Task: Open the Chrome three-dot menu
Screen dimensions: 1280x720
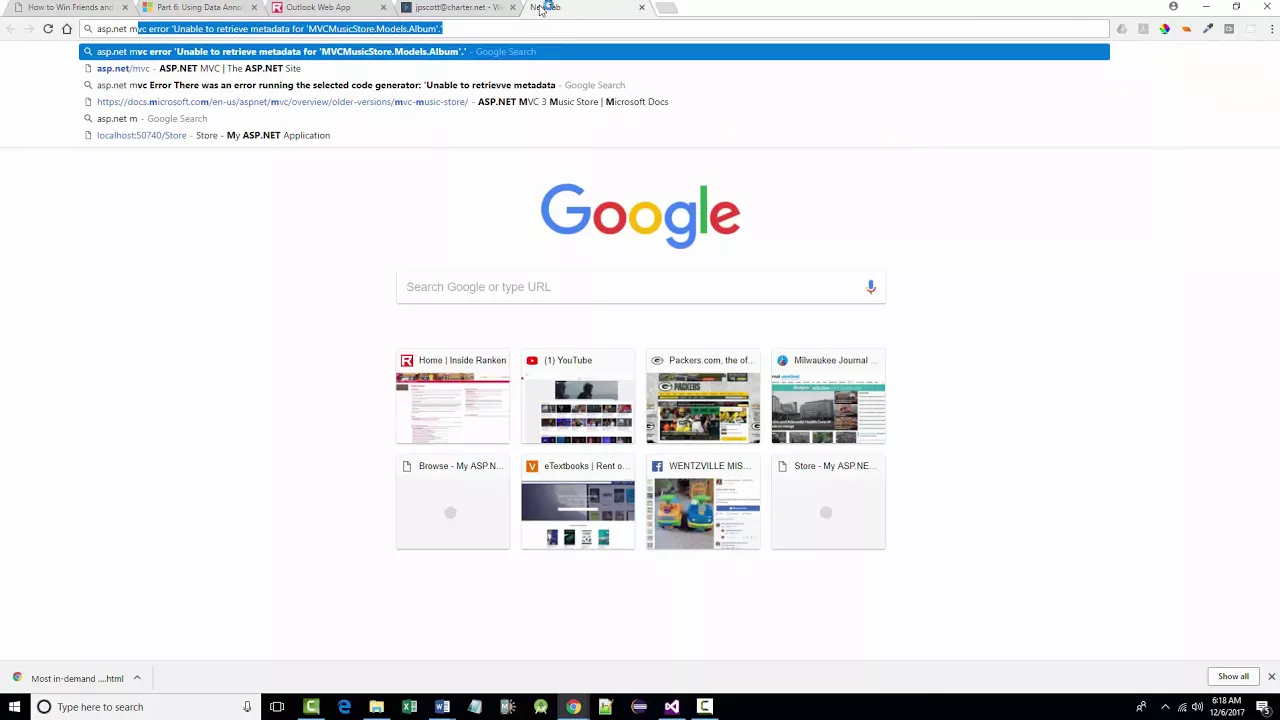Action: (1272, 29)
